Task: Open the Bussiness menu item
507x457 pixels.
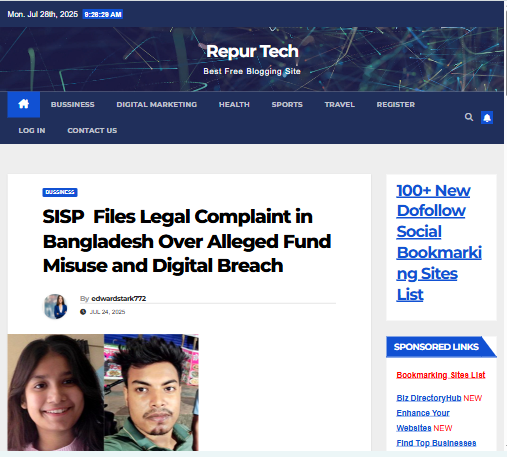Action: click(73, 105)
